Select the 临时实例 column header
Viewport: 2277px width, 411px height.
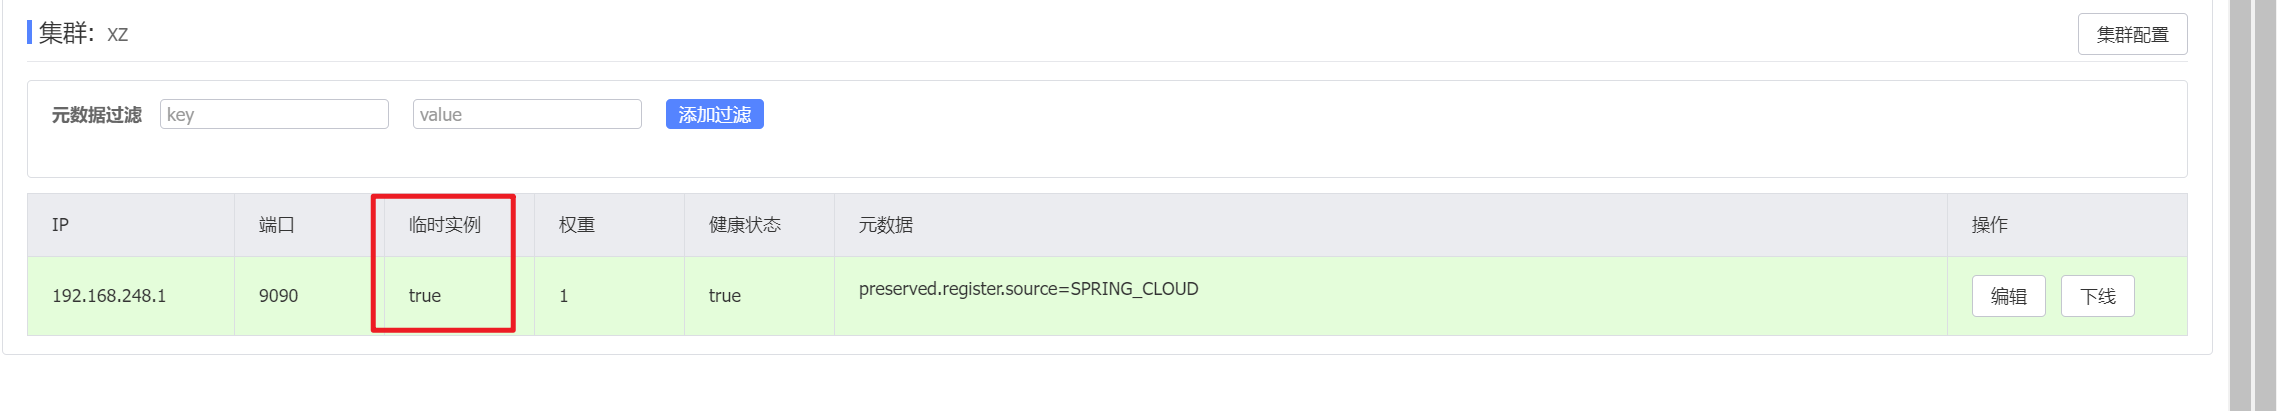[444, 225]
